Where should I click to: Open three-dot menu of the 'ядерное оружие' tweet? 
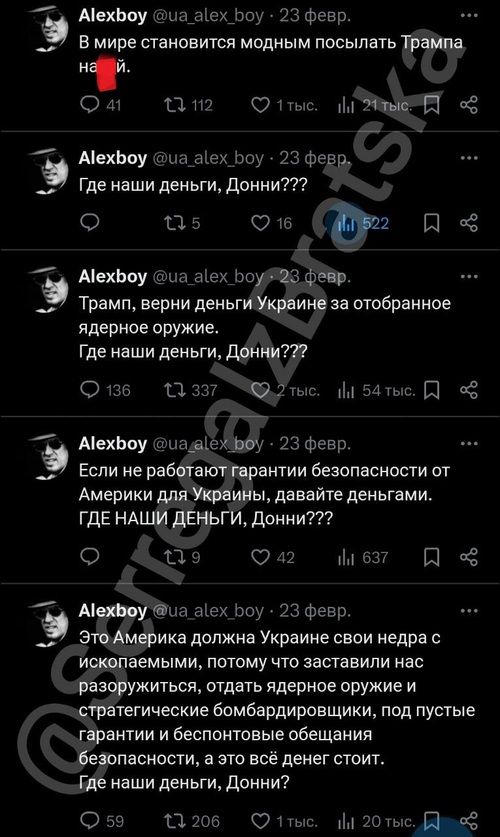click(469, 277)
